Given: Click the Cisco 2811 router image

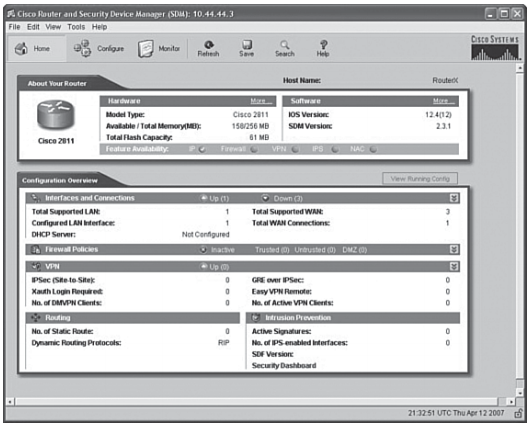Looking at the screenshot, I should pyautogui.click(x=55, y=115).
